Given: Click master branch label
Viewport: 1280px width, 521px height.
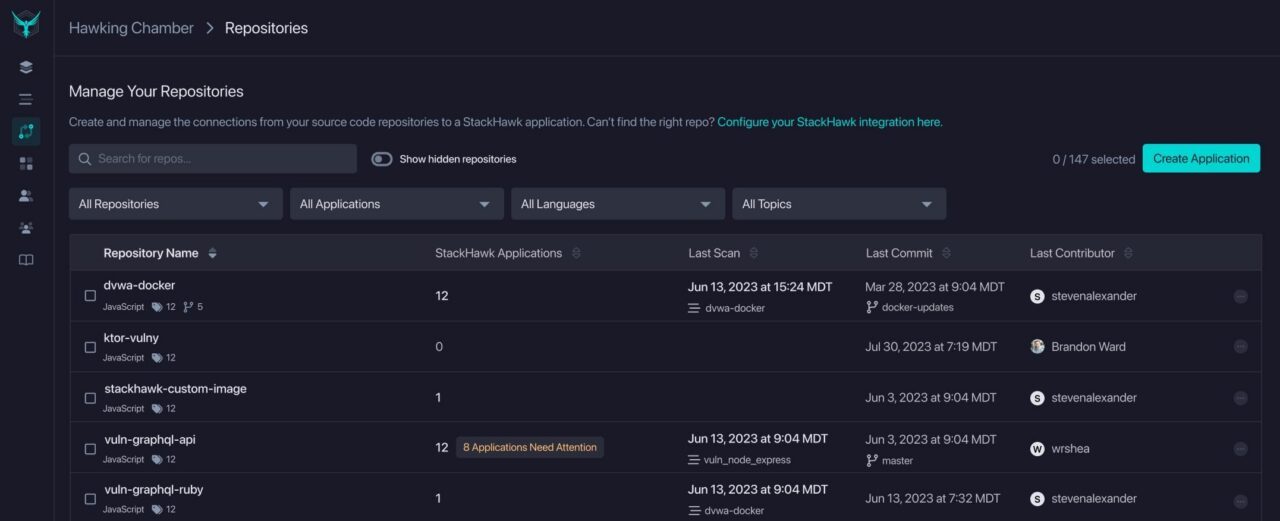Looking at the screenshot, I should pos(897,460).
